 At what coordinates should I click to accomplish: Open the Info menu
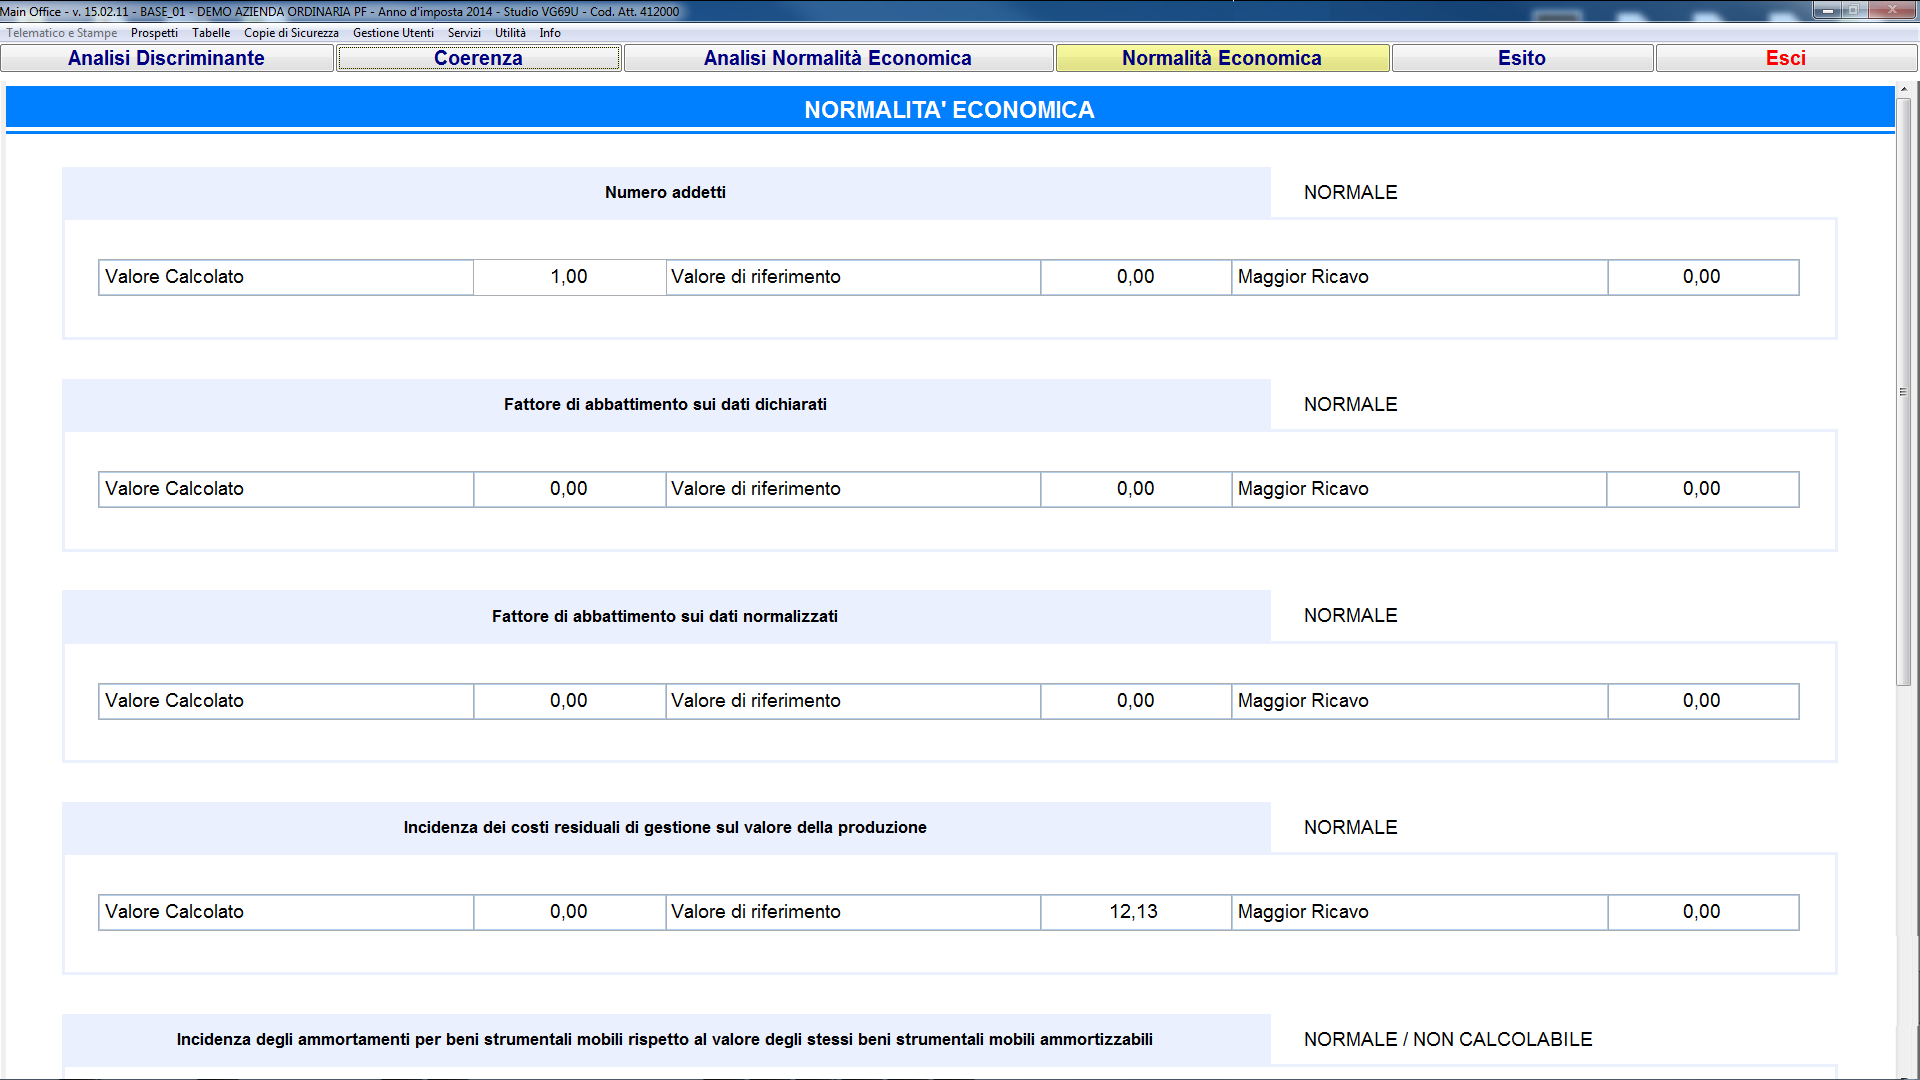pos(550,33)
